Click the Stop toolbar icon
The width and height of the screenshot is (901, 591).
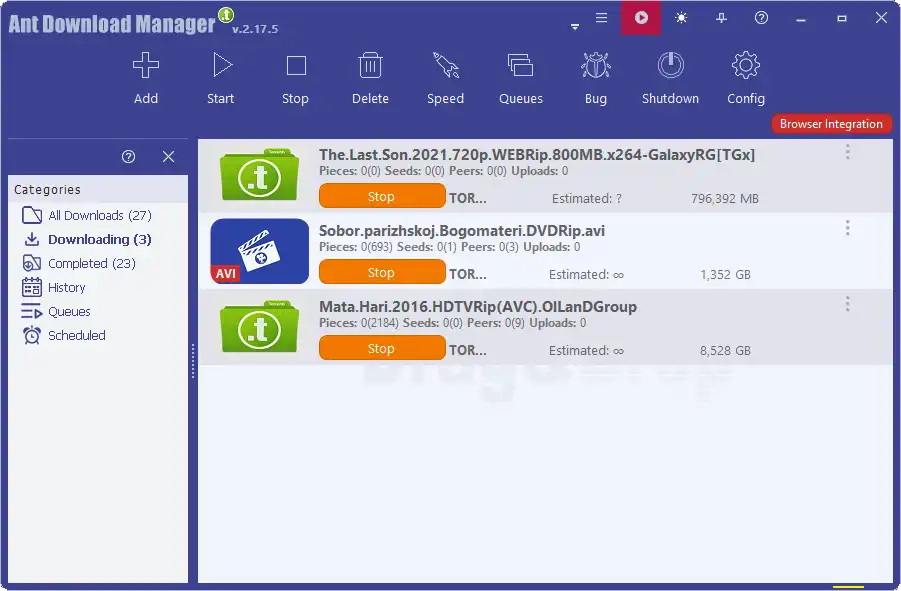pos(296,65)
